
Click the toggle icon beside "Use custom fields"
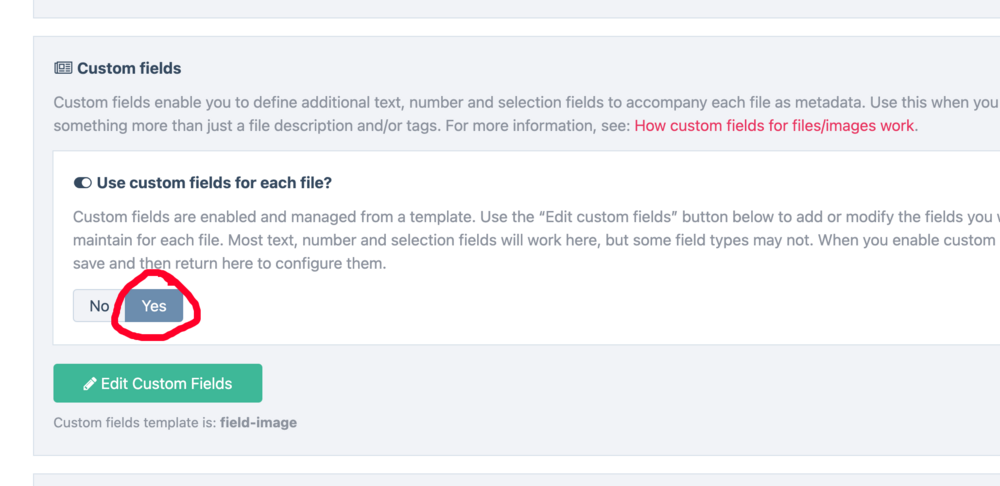click(x=83, y=183)
